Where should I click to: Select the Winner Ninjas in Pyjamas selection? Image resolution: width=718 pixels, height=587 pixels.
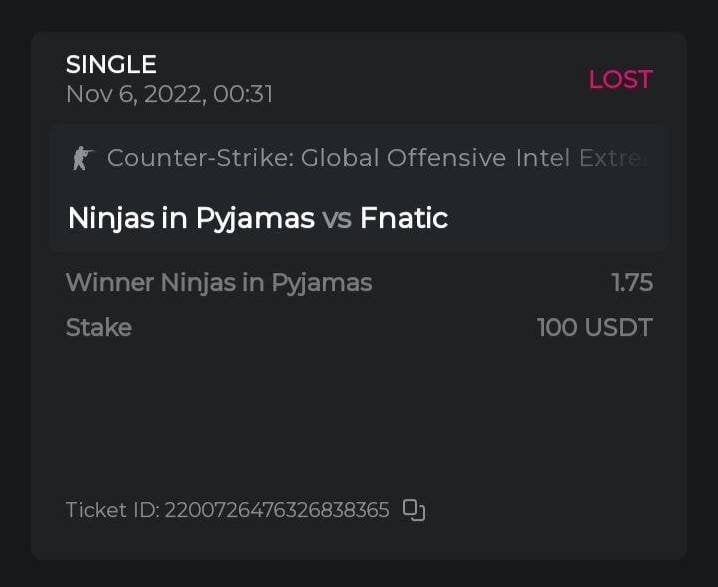(x=219, y=283)
